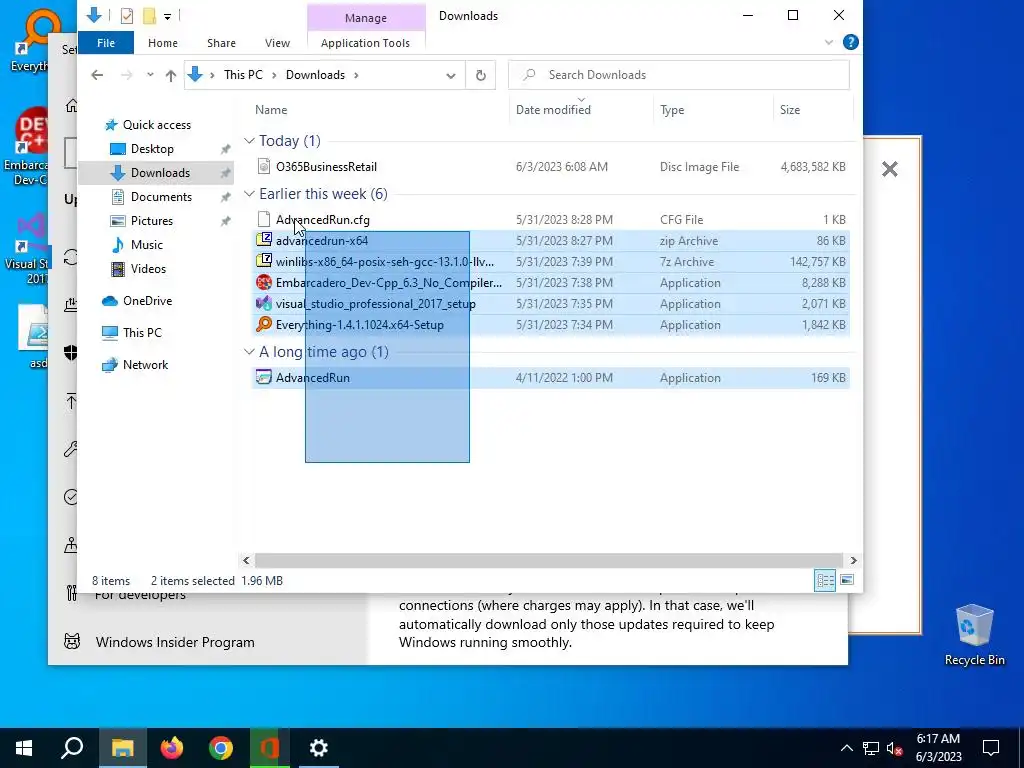Sort by the Size column header
This screenshot has width=1024, height=768.
pos(790,110)
